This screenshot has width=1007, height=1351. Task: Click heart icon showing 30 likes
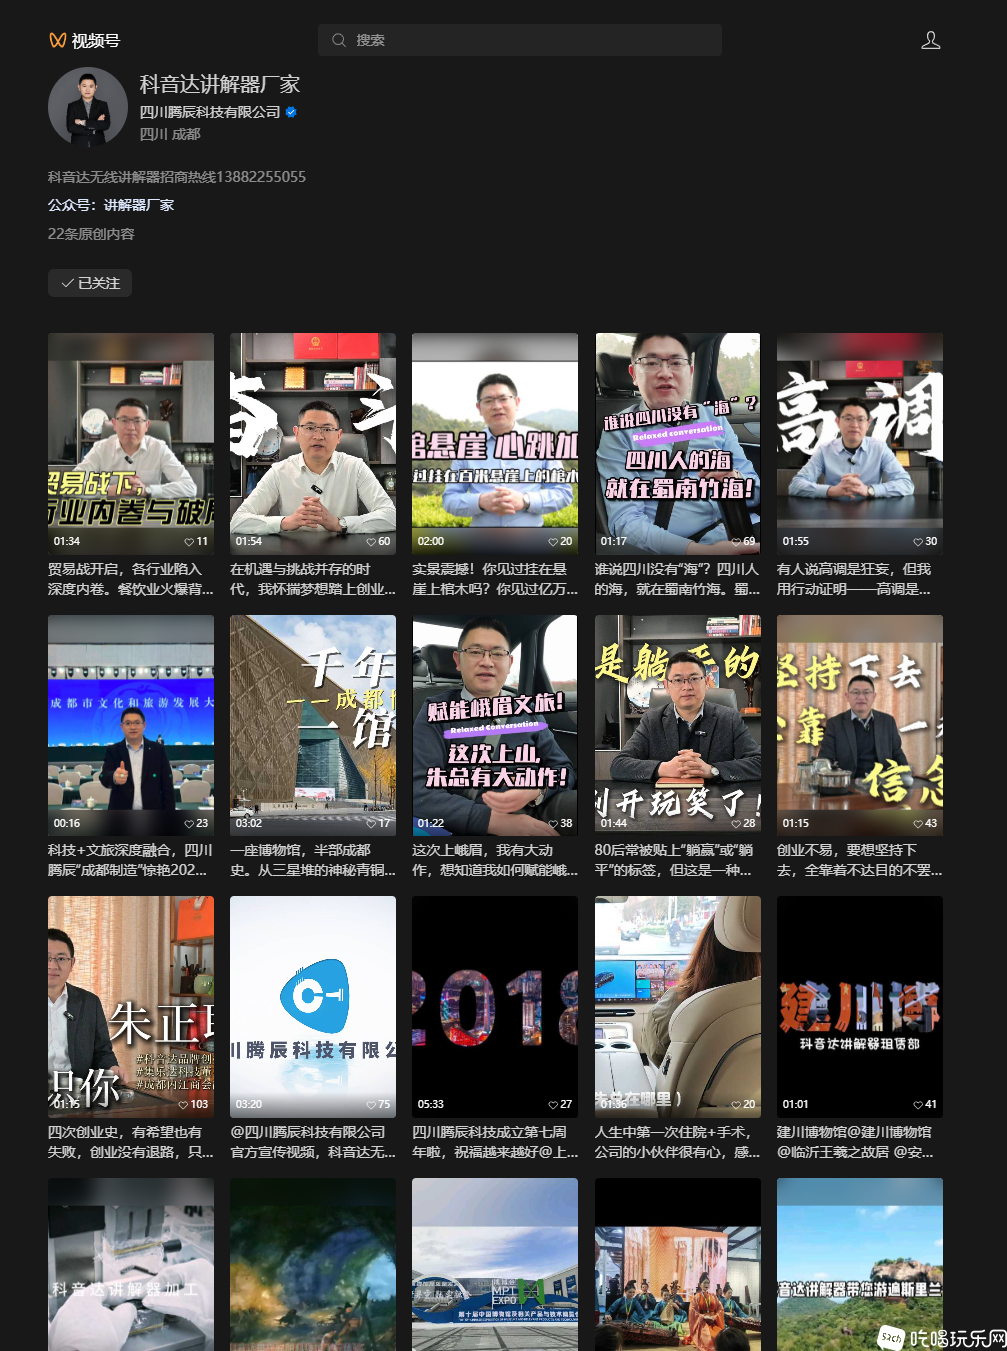click(918, 542)
